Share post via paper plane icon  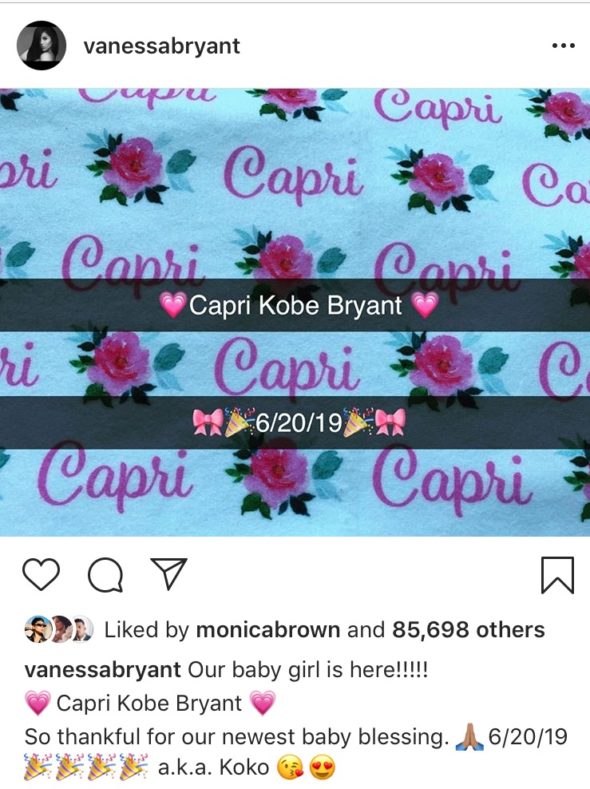169,574
